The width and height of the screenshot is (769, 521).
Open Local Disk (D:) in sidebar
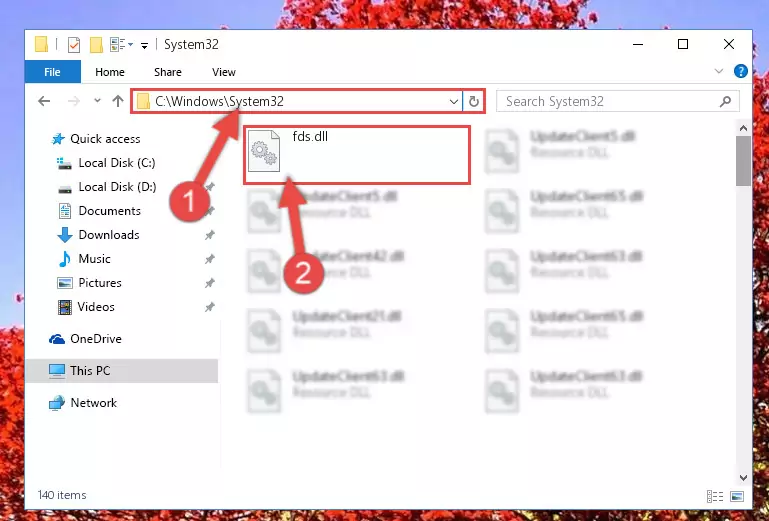click(106, 187)
